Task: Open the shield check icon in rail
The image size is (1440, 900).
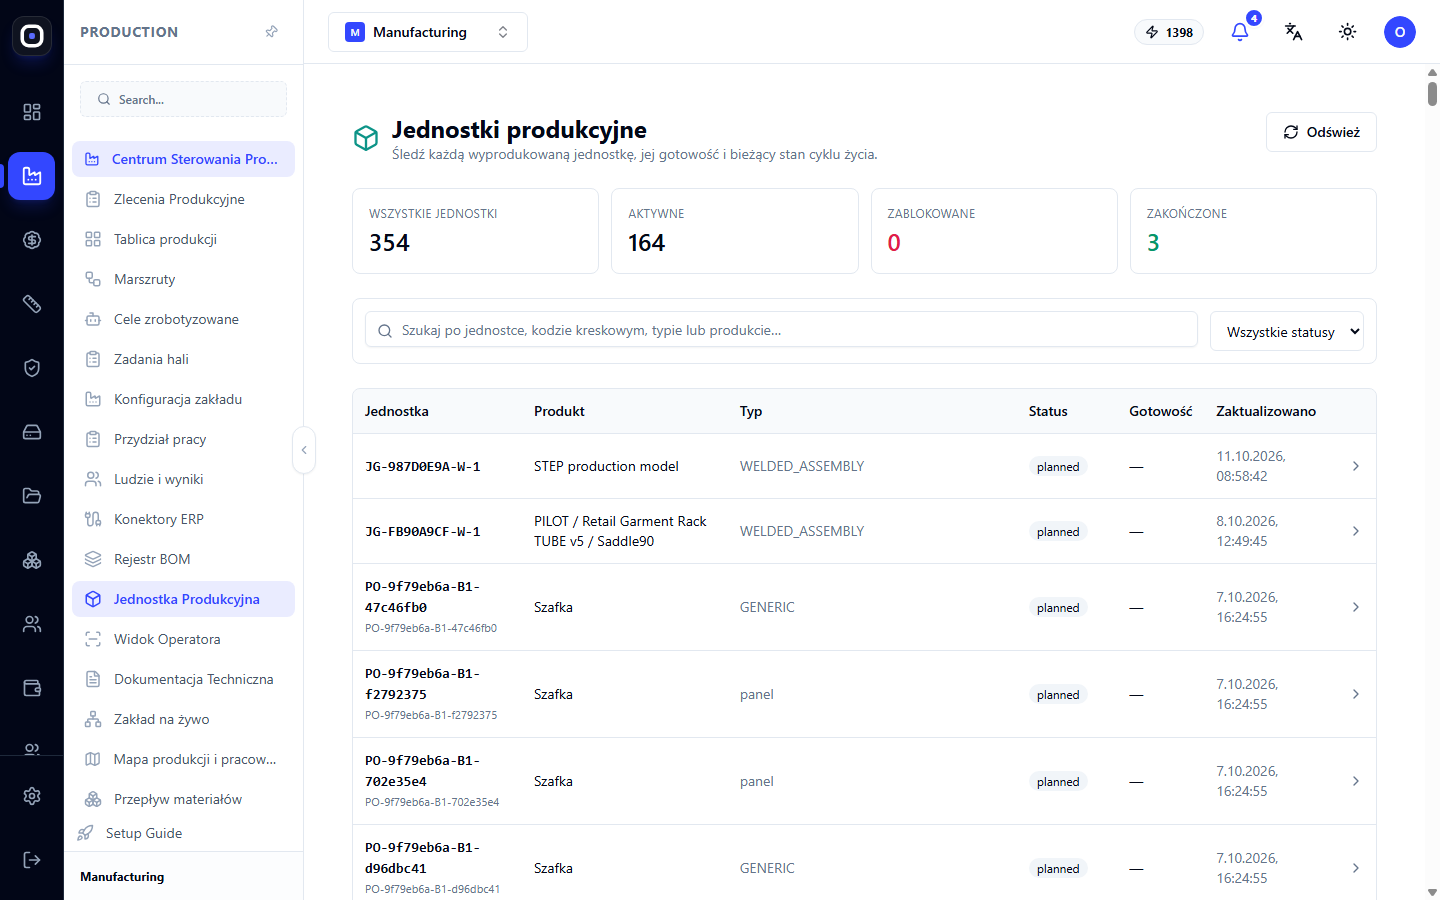Action: pyautogui.click(x=32, y=368)
